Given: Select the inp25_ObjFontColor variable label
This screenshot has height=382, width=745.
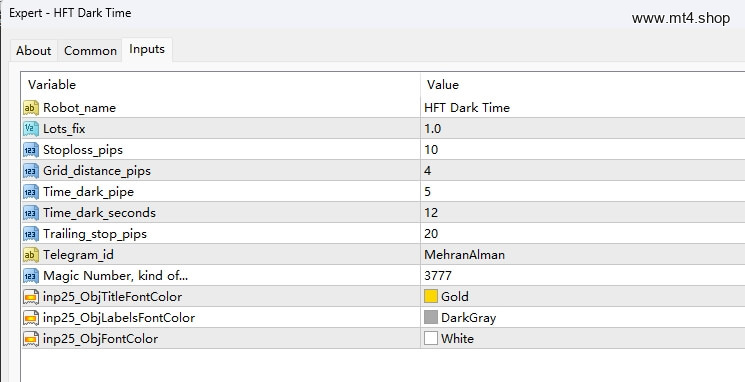Looking at the screenshot, I should [100, 339].
